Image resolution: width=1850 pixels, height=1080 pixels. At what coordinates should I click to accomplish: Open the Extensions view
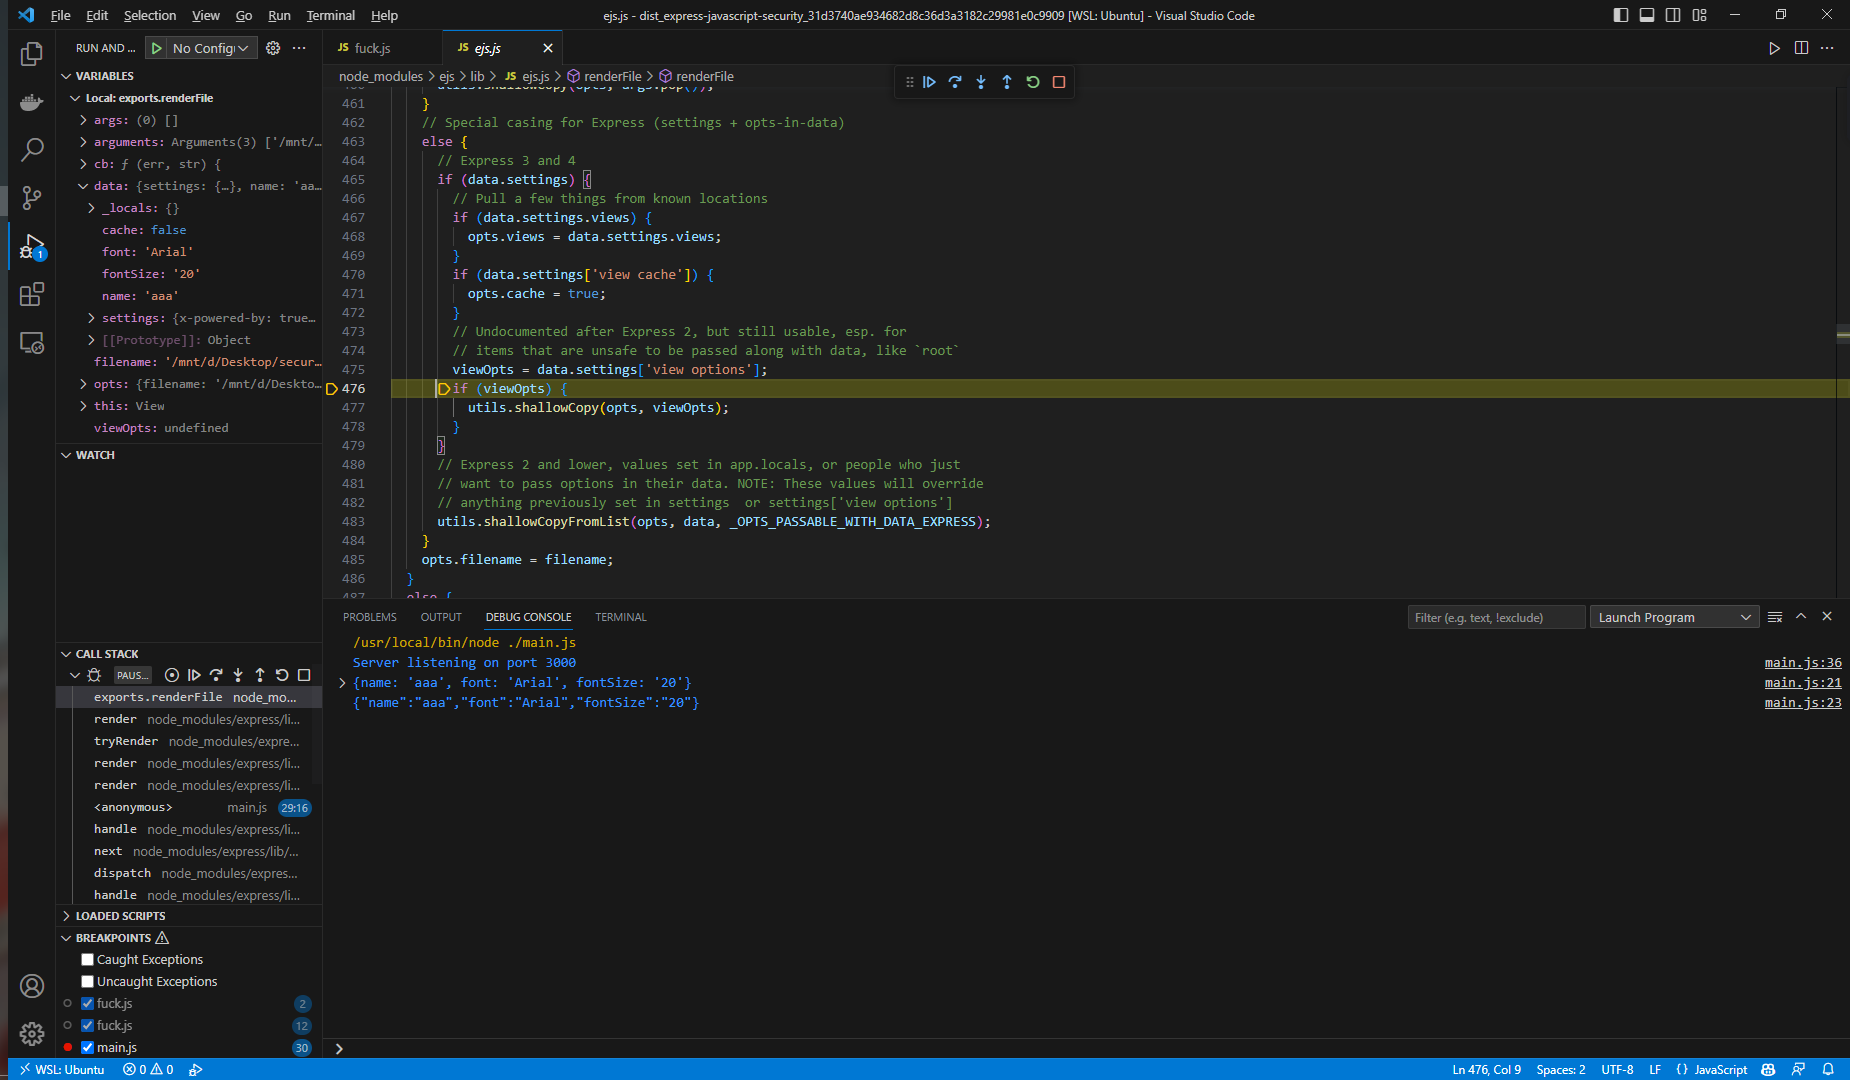[32, 294]
